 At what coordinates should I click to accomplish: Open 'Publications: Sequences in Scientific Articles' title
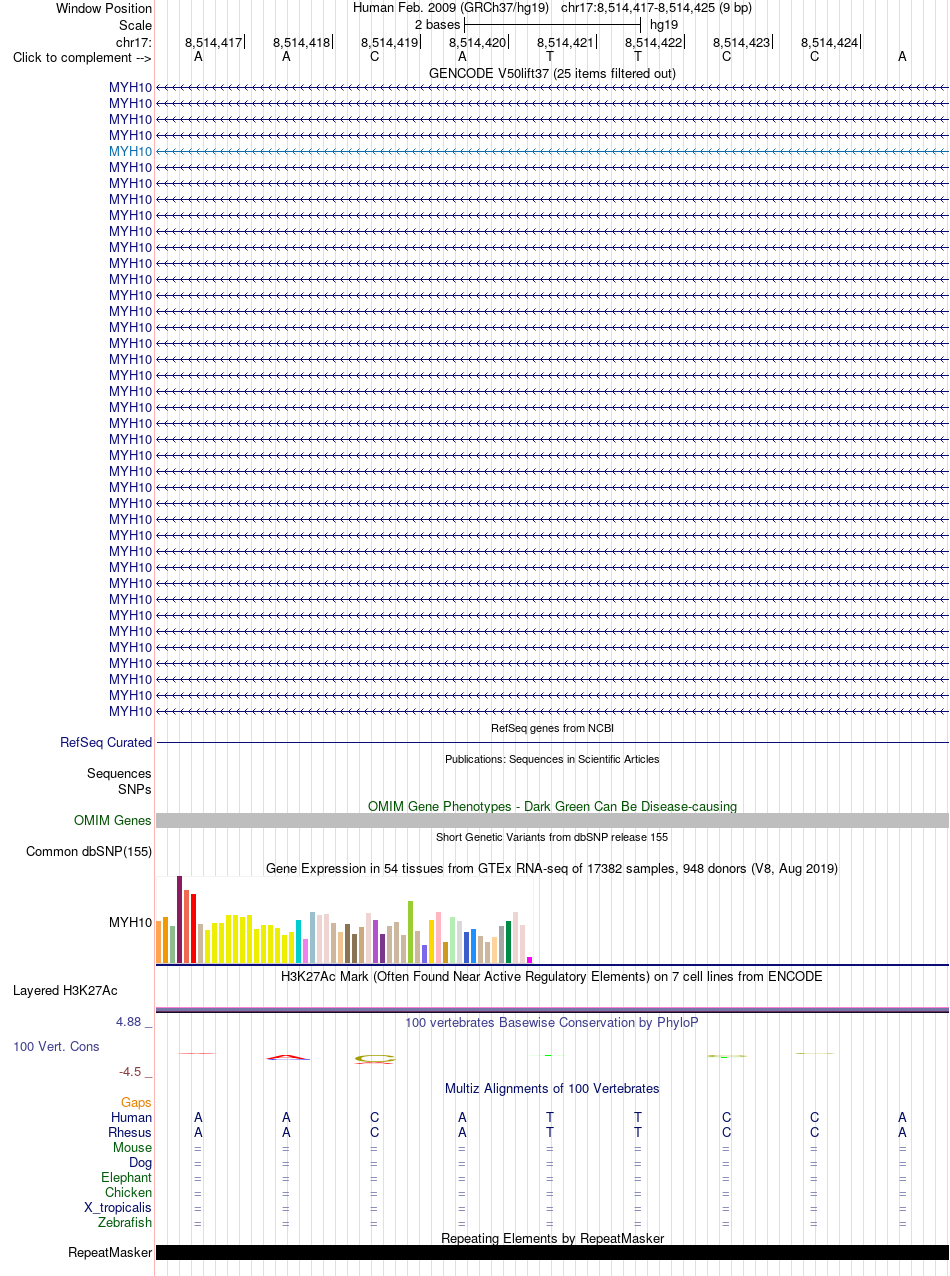(552, 759)
